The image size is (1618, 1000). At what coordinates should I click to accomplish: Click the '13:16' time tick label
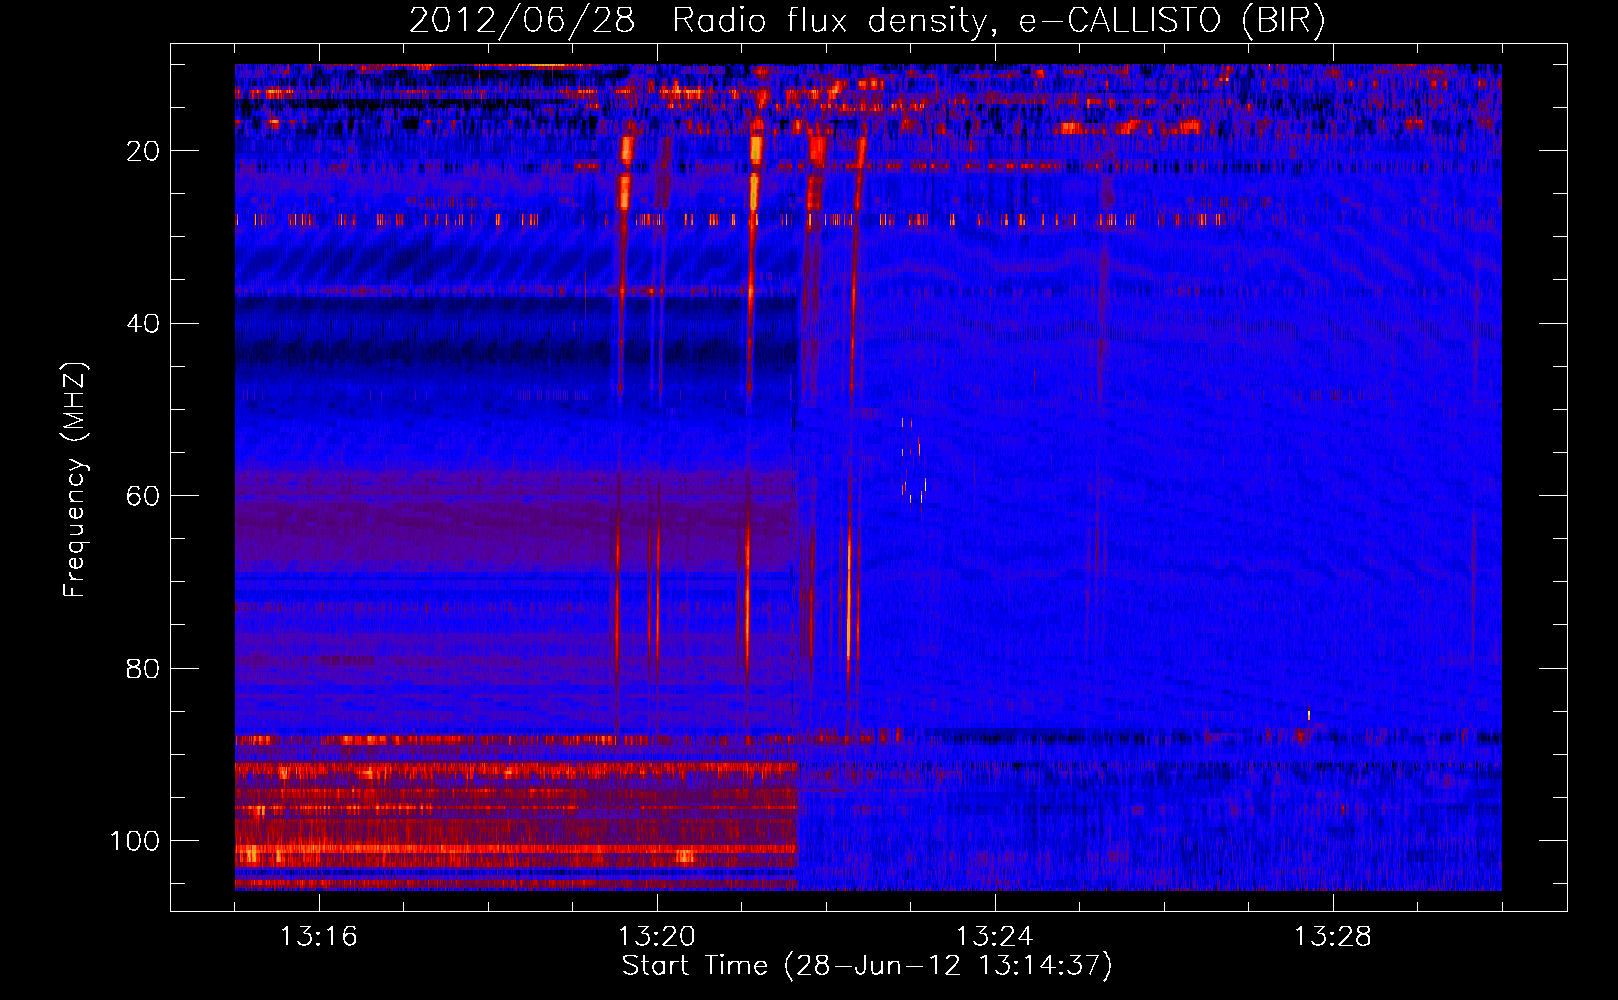click(x=318, y=937)
